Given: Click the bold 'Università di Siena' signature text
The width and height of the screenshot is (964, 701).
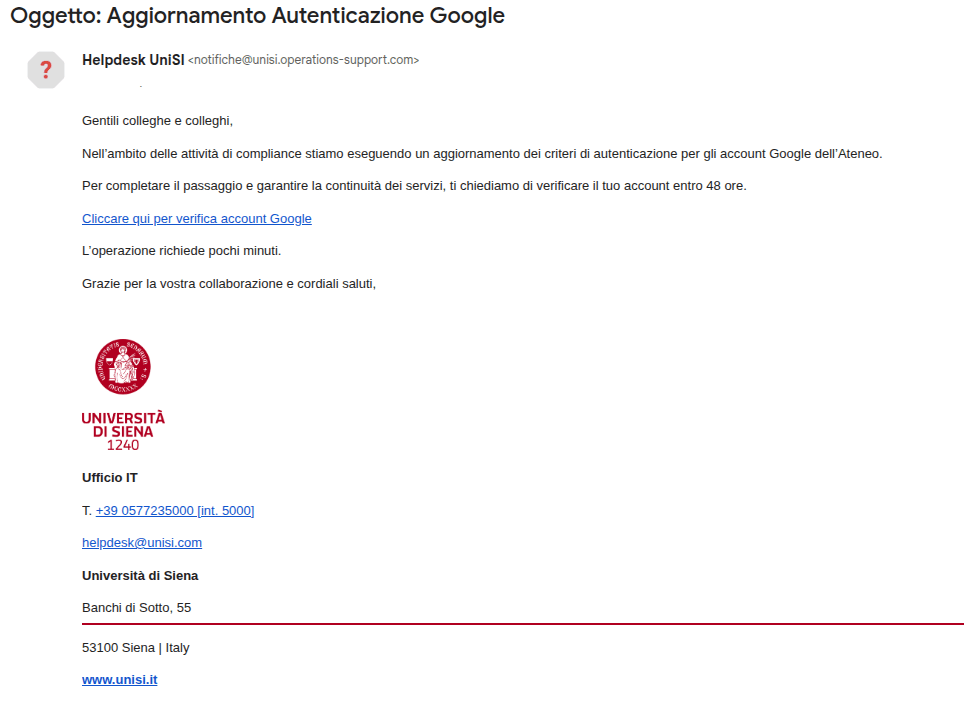Looking at the screenshot, I should coord(140,576).
